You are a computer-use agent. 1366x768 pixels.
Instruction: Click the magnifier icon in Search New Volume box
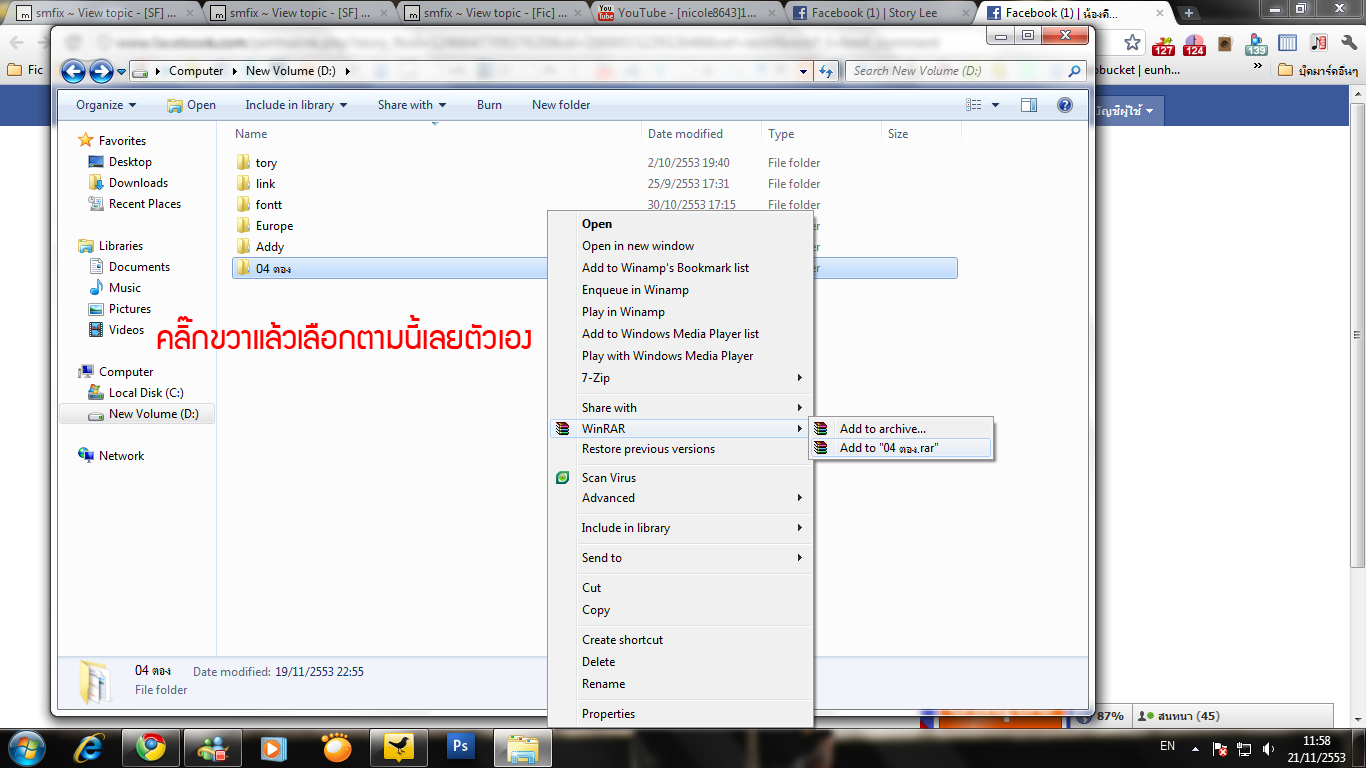pos(1075,71)
